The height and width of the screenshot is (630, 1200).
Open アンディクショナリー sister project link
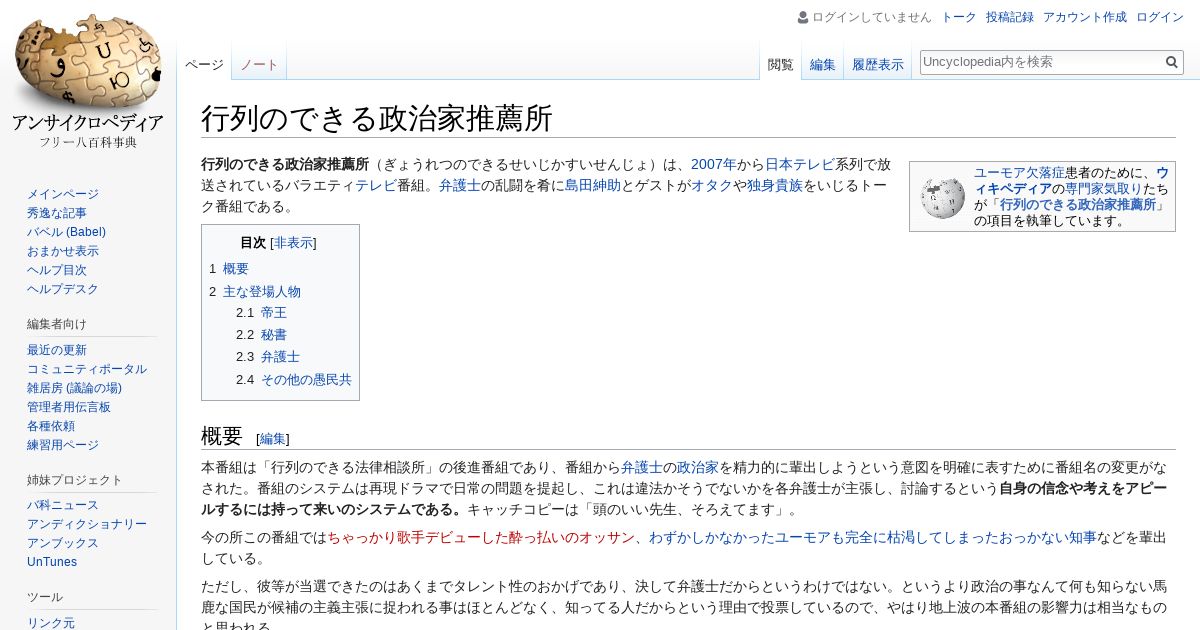point(87,524)
